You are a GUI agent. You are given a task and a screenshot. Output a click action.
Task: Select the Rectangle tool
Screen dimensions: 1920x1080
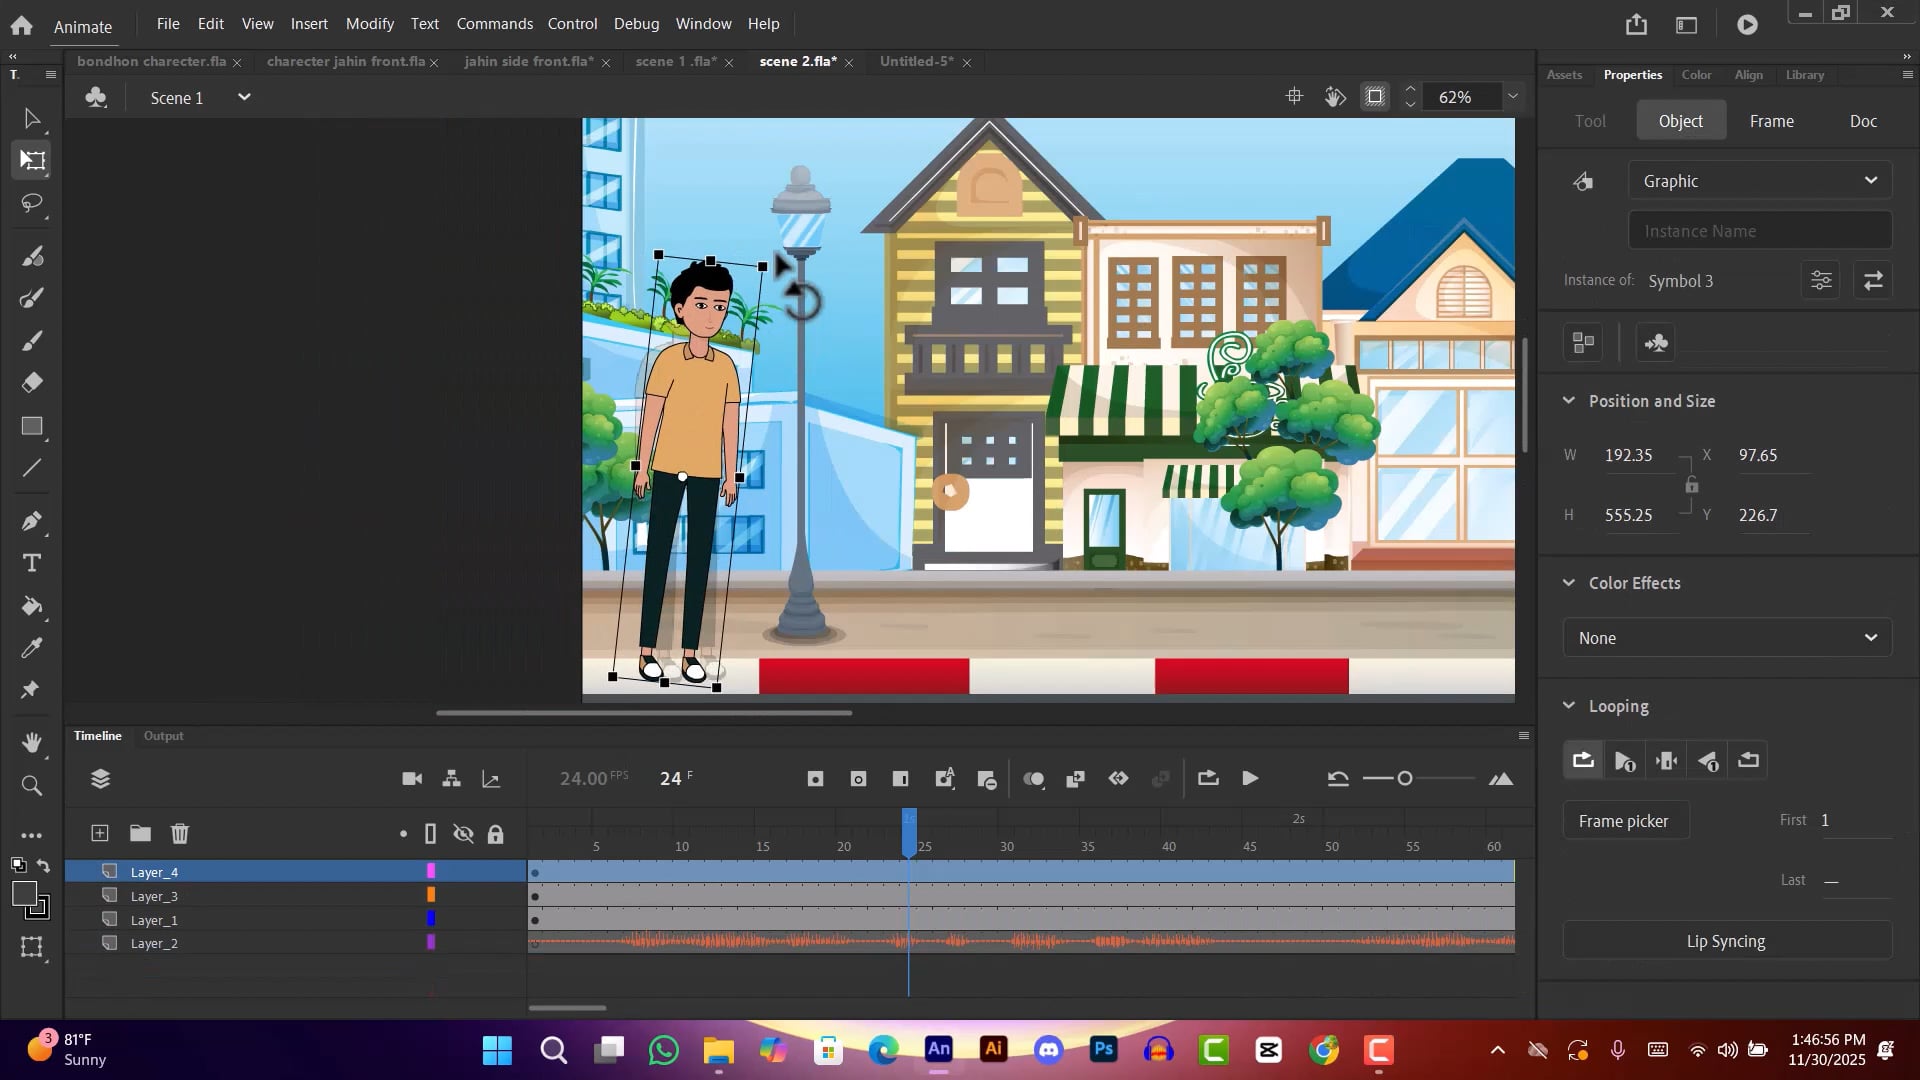tap(32, 427)
